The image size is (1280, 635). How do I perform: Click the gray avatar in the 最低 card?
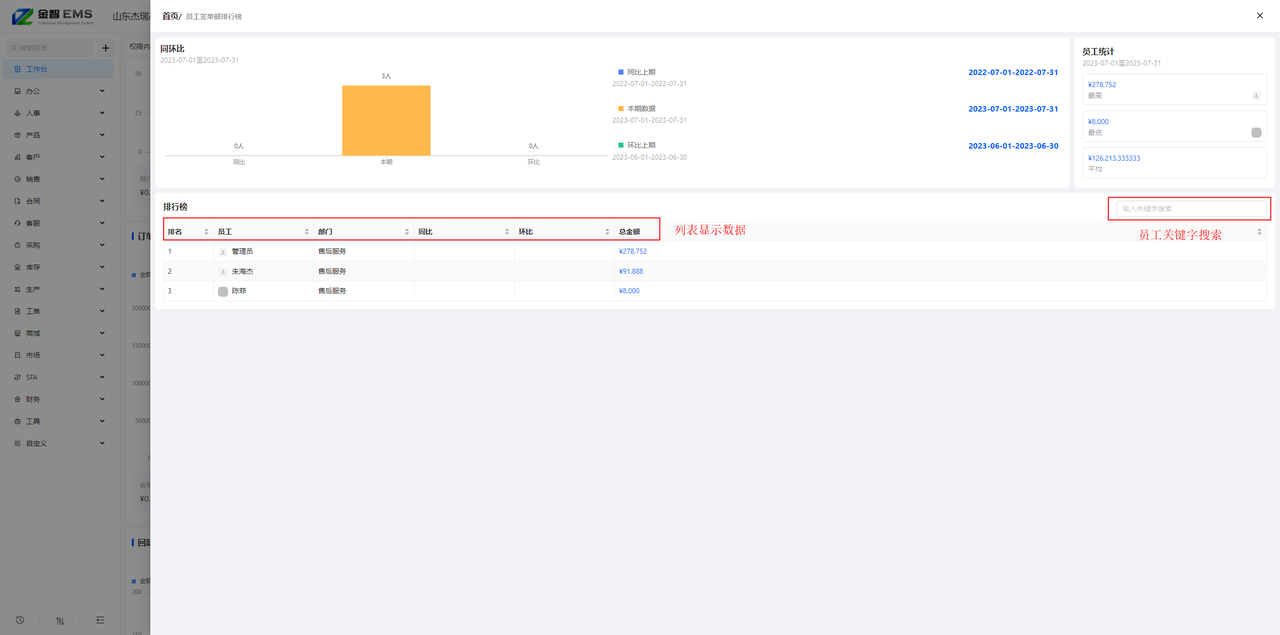click(x=1256, y=132)
